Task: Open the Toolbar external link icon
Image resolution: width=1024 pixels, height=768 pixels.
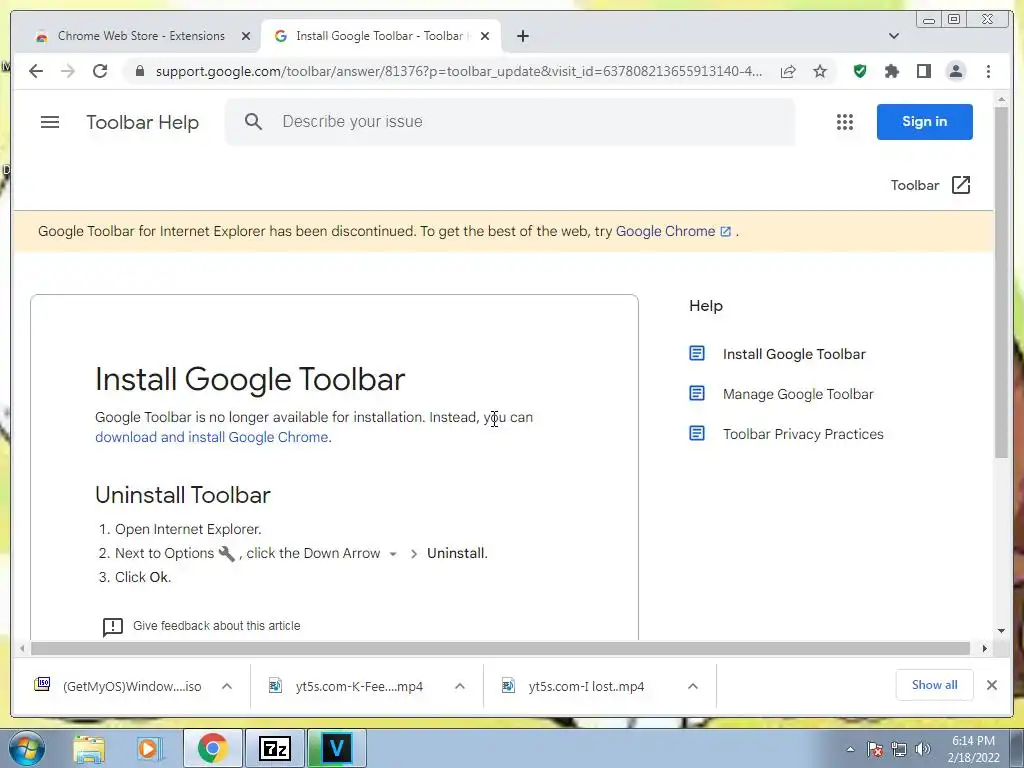Action: click(x=961, y=185)
